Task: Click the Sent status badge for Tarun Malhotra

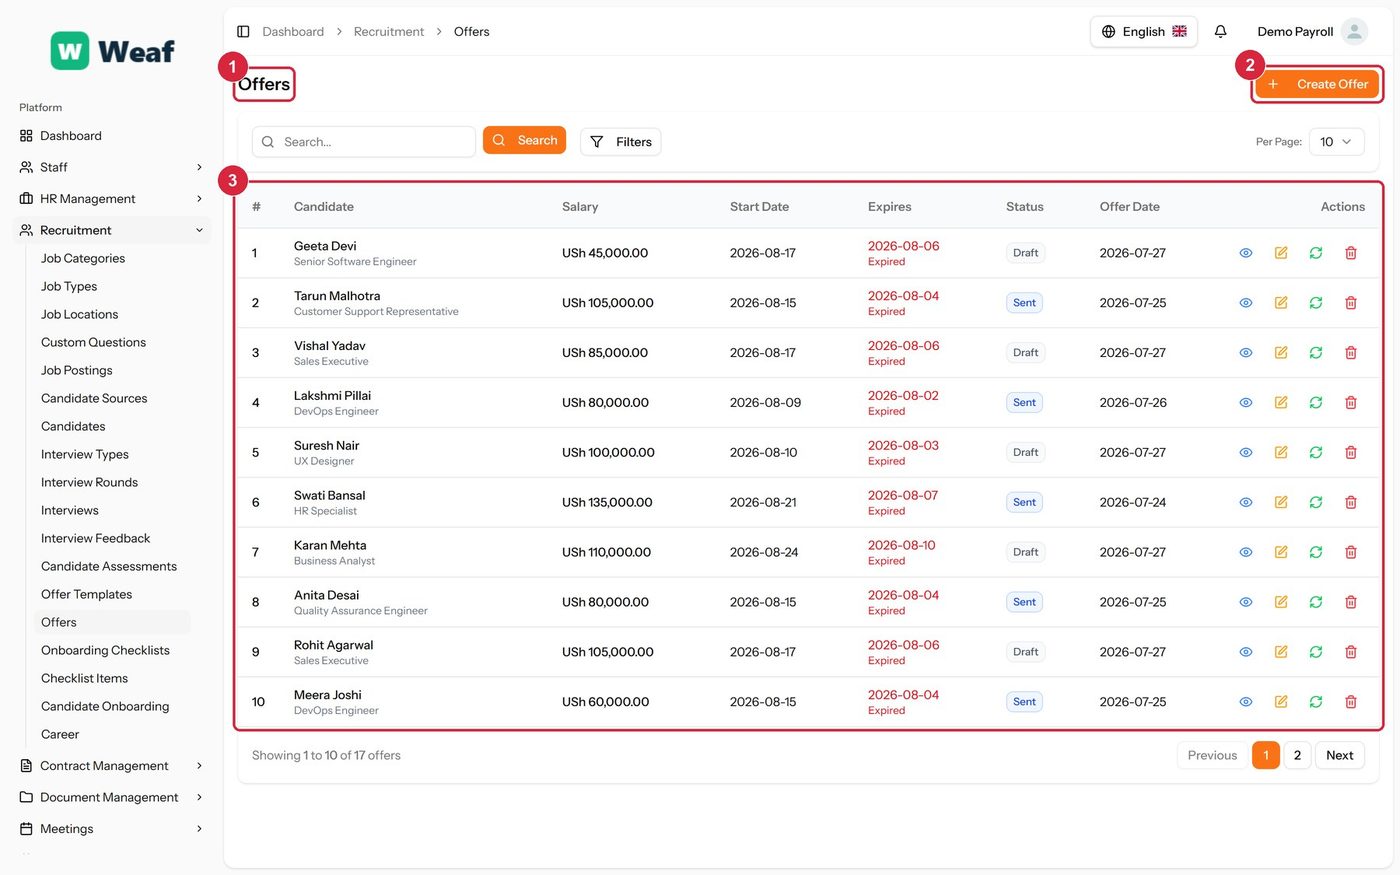Action: (x=1024, y=303)
